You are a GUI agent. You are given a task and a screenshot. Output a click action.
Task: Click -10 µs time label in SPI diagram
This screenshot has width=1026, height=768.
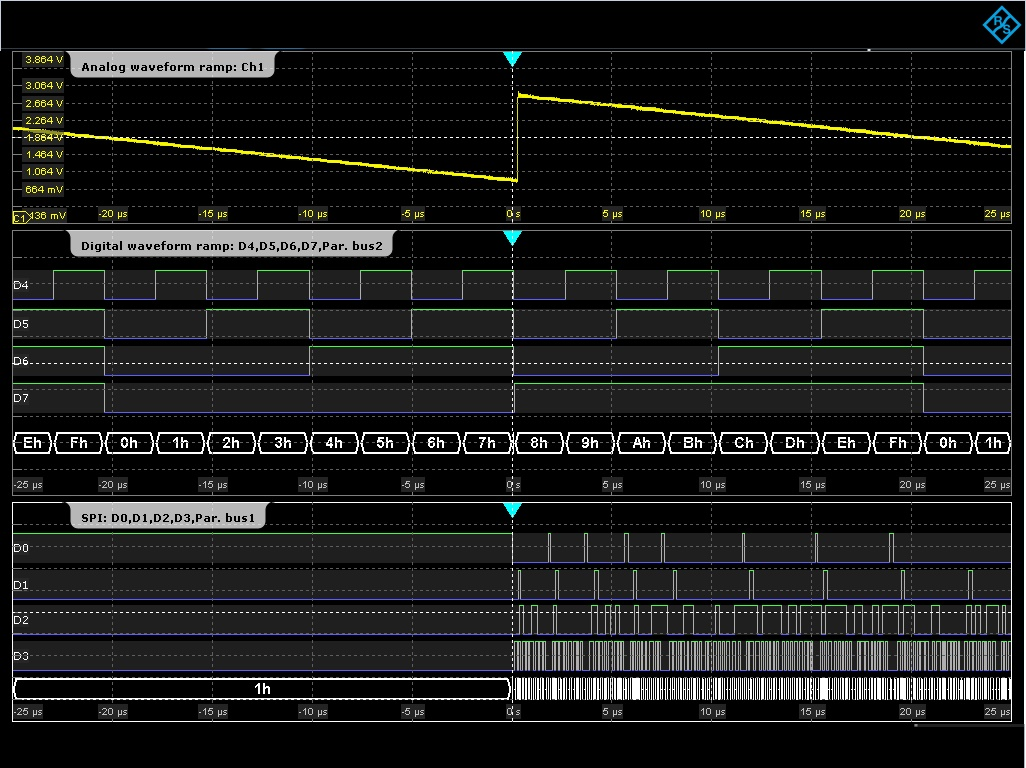(312, 712)
